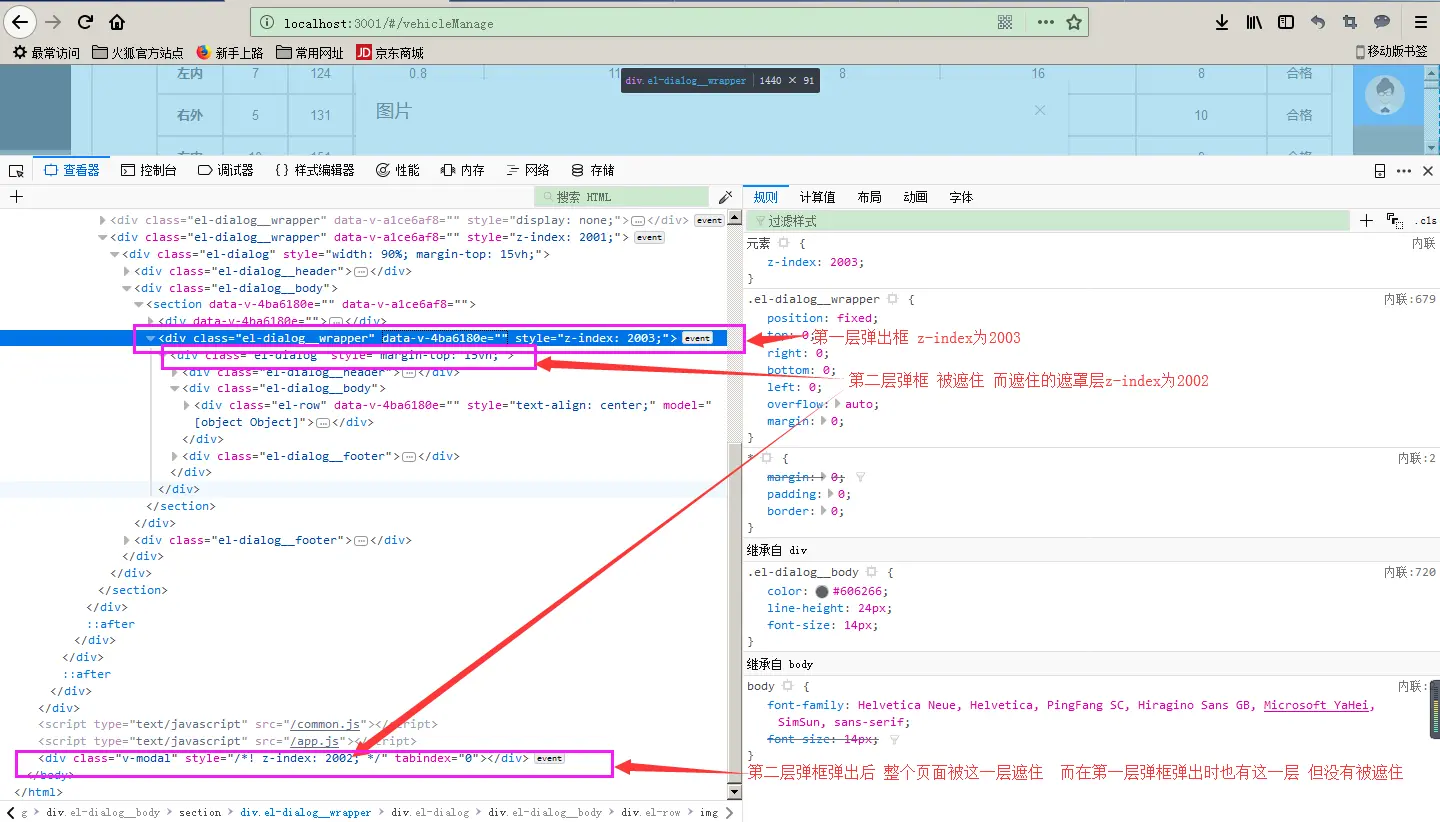Select div.el-dialog__wrapper in the breadcrumb bar

306,812
